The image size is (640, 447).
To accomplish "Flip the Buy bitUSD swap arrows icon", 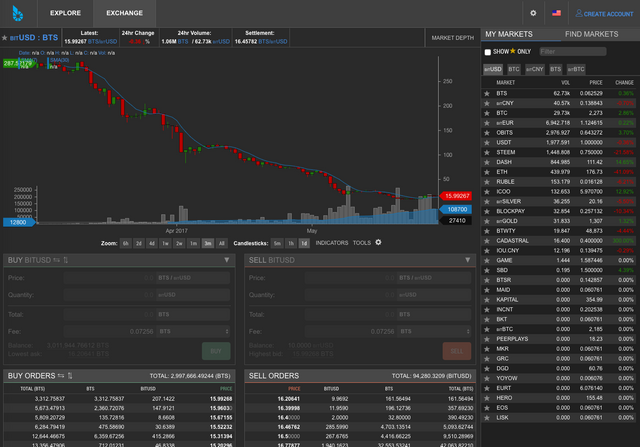I will (56, 260).
